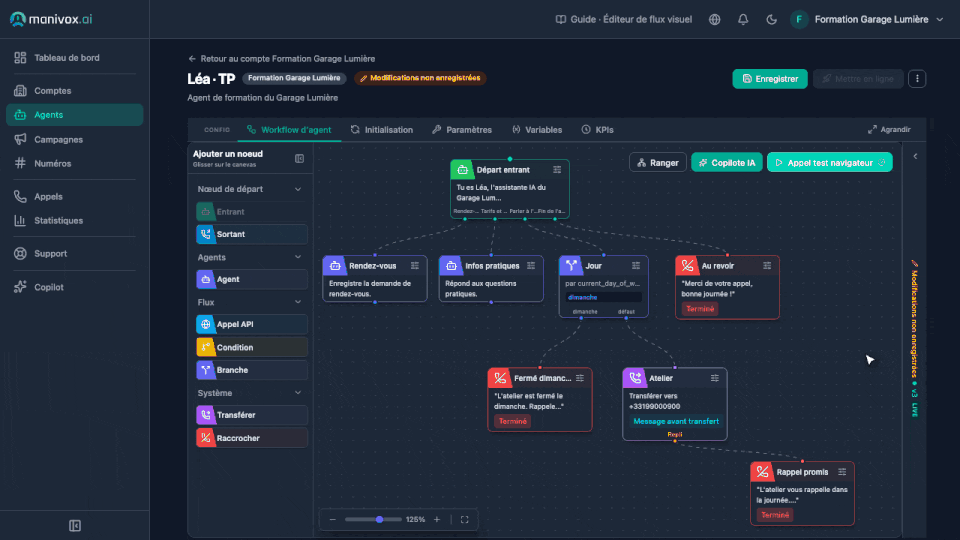Viewport: 960px width, 540px height.
Task: Collapse the left sidebar
Action: (75, 525)
